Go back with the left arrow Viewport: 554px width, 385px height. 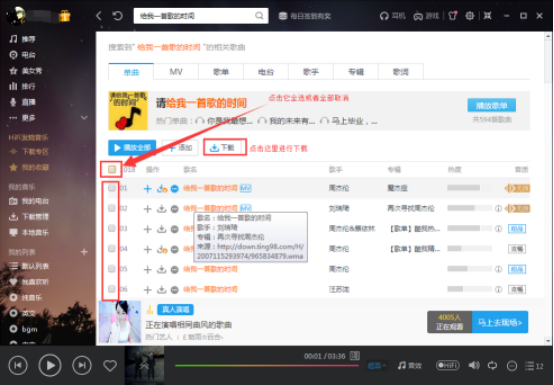click(99, 16)
